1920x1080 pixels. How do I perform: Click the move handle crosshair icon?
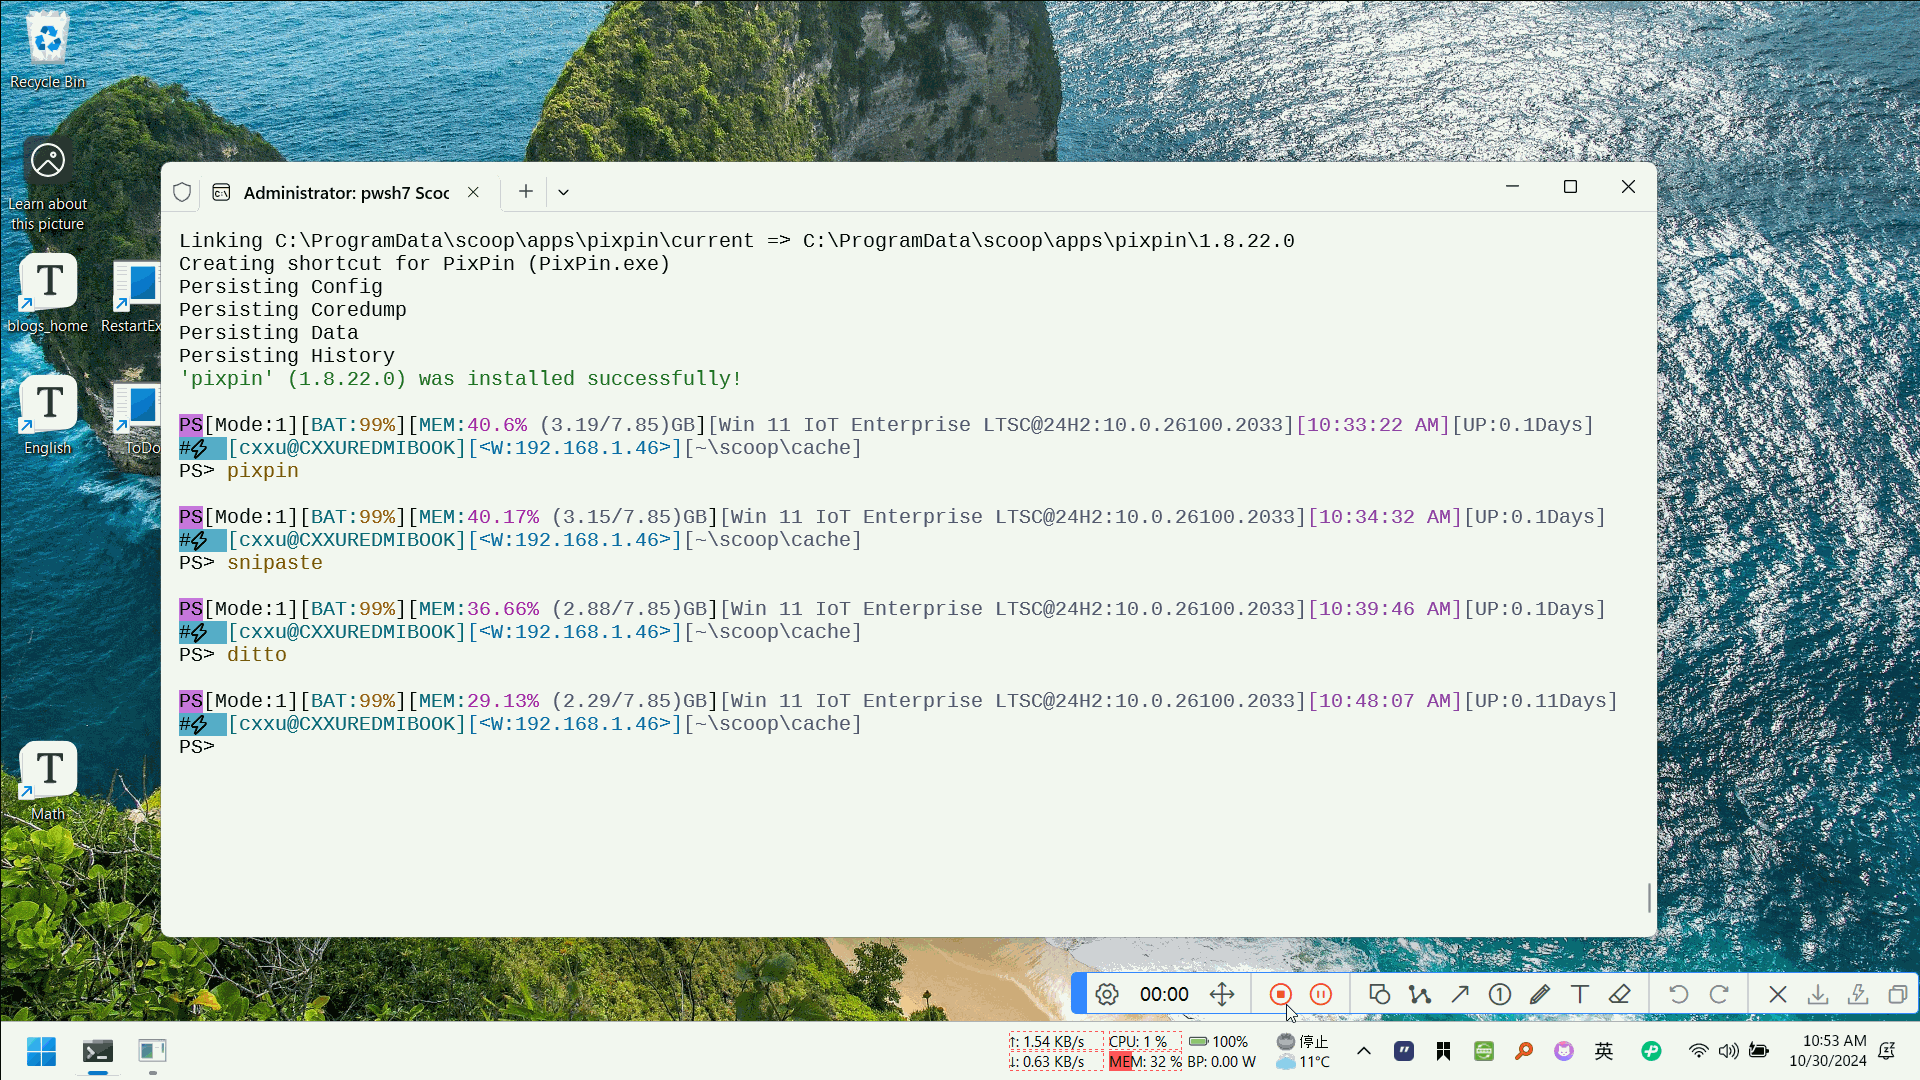[x=1222, y=994]
